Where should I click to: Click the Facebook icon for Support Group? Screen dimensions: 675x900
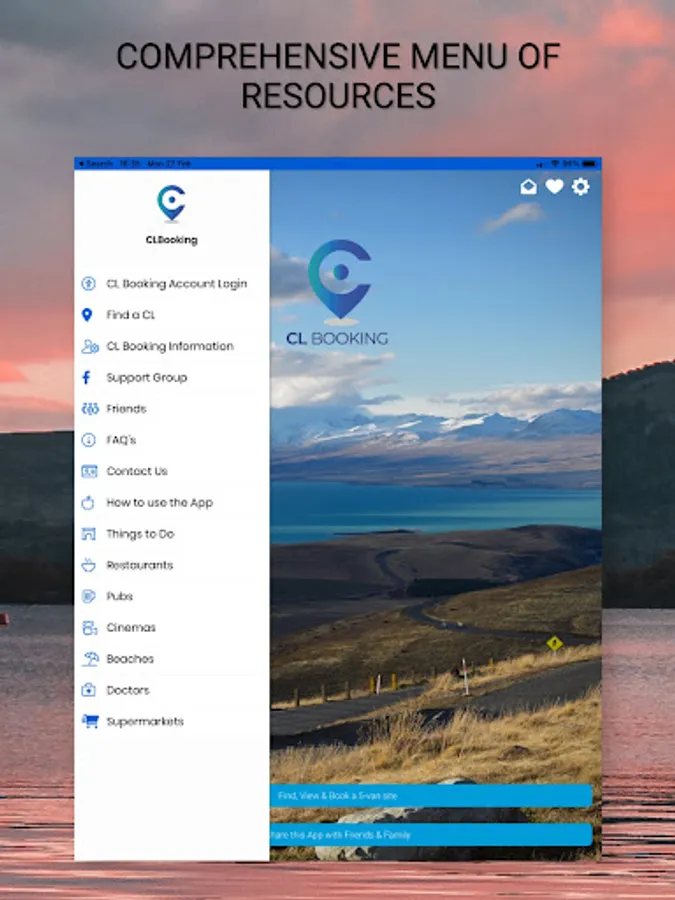coord(87,377)
